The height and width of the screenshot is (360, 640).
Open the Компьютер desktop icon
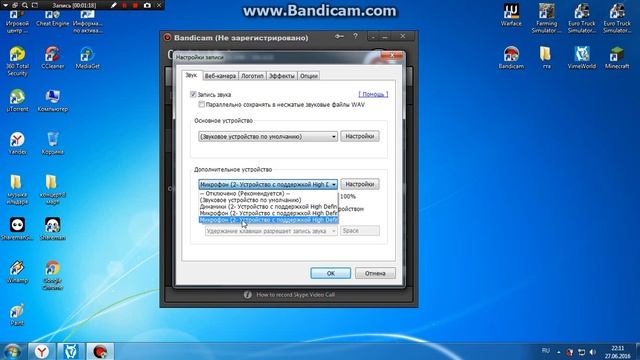(x=52, y=100)
